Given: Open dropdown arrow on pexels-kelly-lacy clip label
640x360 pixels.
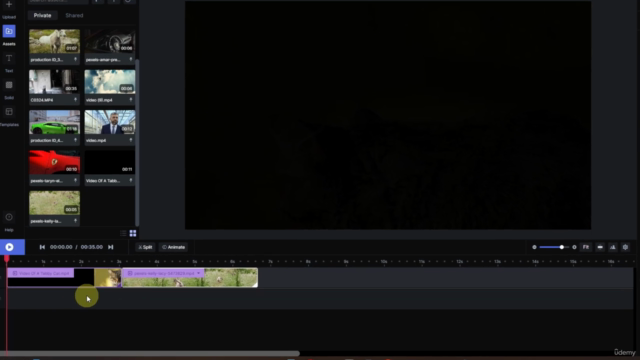Looking at the screenshot, I should pos(199,273).
